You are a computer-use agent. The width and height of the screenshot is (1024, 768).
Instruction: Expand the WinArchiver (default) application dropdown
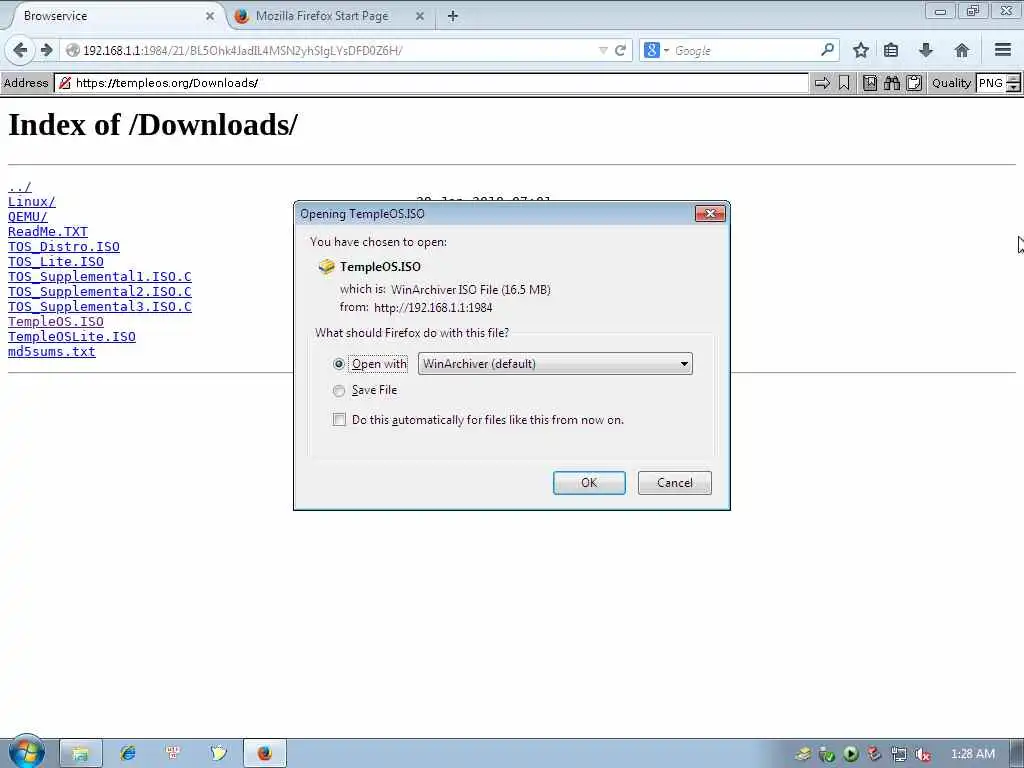point(555,364)
